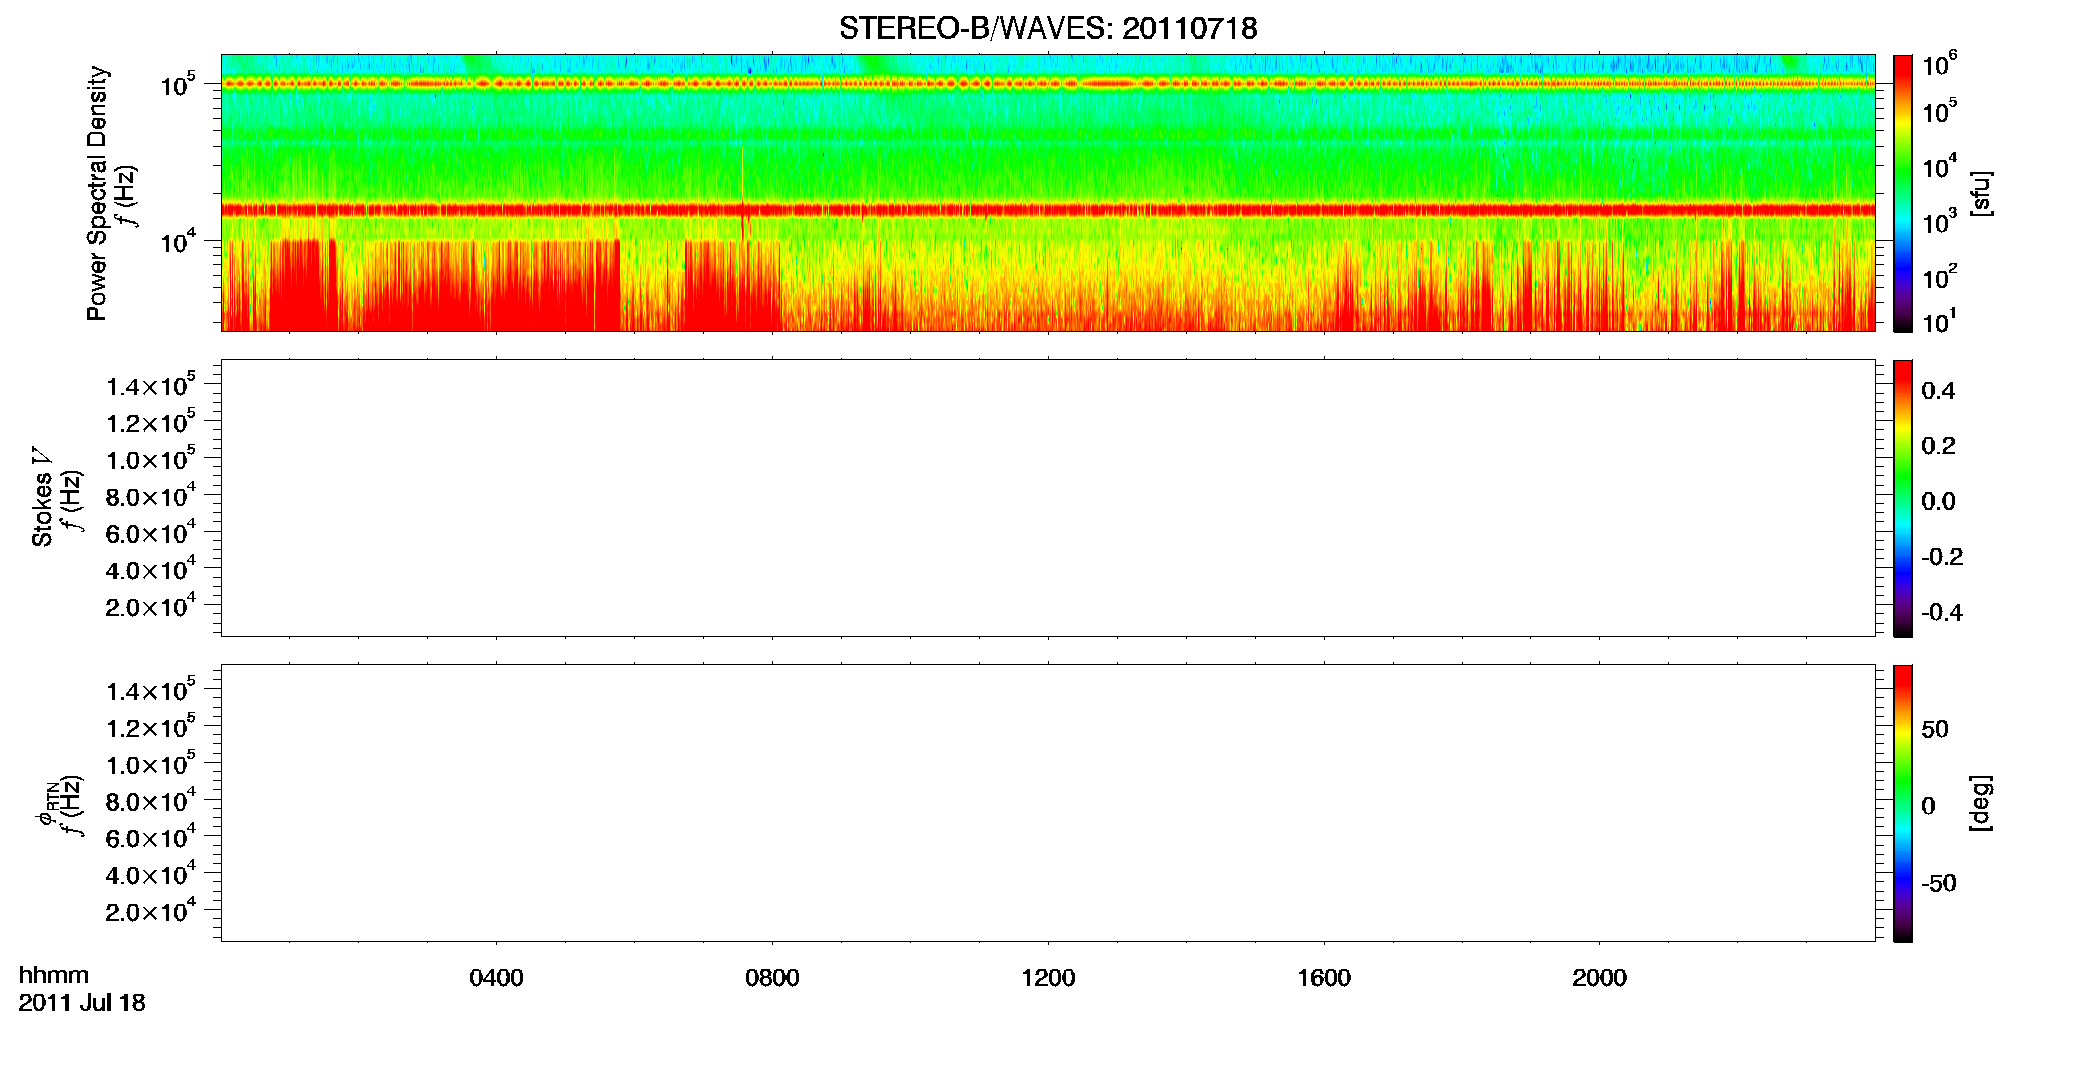Click the STEREO-B/WAVES: 20110718 plot title
The height and width of the screenshot is (1080, 2096).
click(x=1048, y=29)
